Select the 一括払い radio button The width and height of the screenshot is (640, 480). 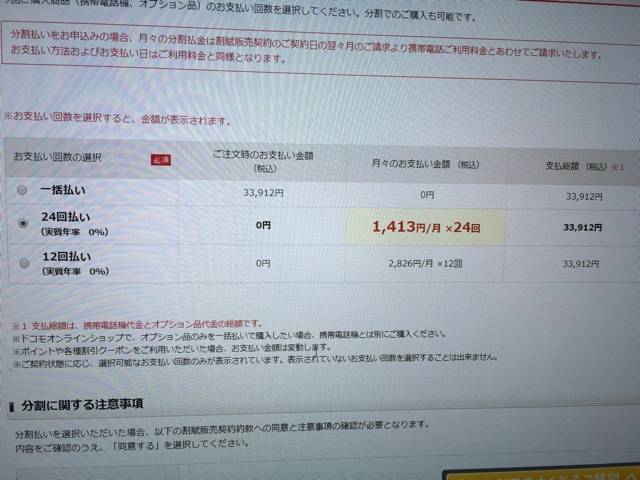(22, 190)
